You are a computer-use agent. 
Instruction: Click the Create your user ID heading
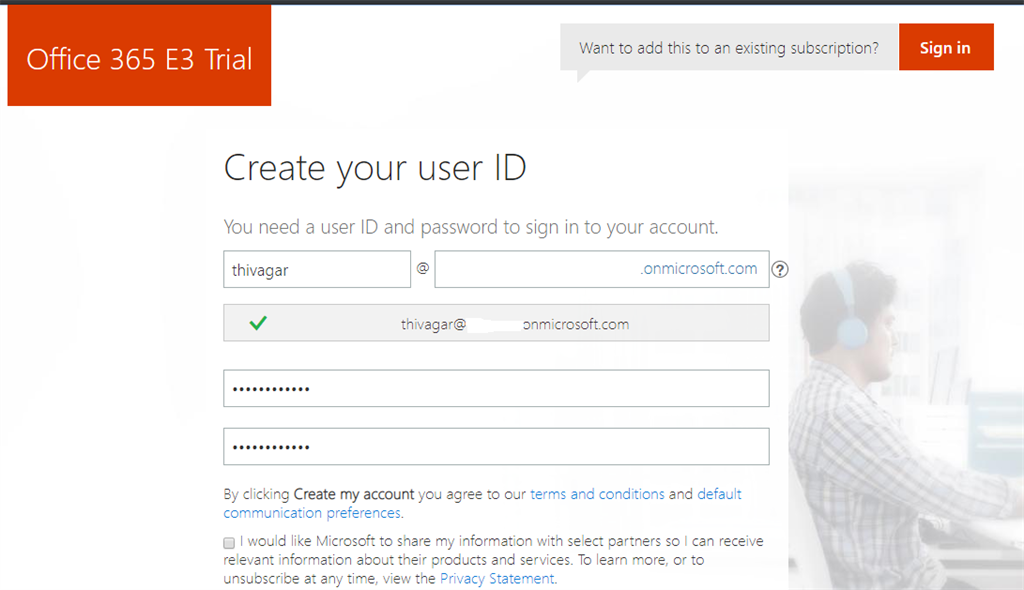(376, 168)
